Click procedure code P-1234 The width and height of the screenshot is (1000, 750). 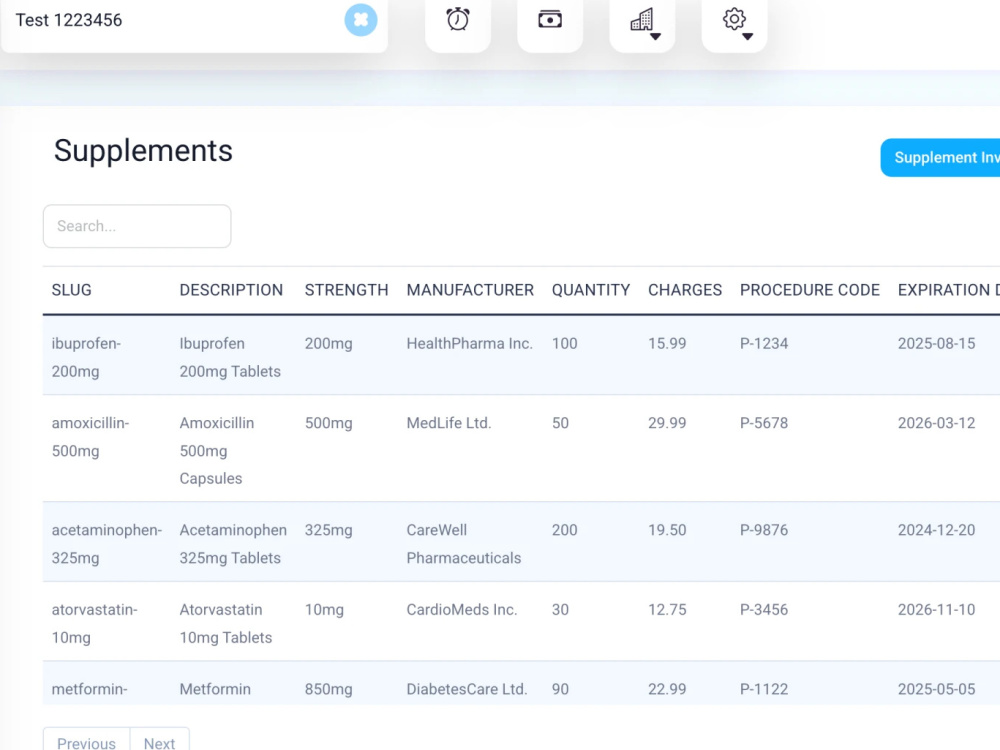(x=764, y=344)
